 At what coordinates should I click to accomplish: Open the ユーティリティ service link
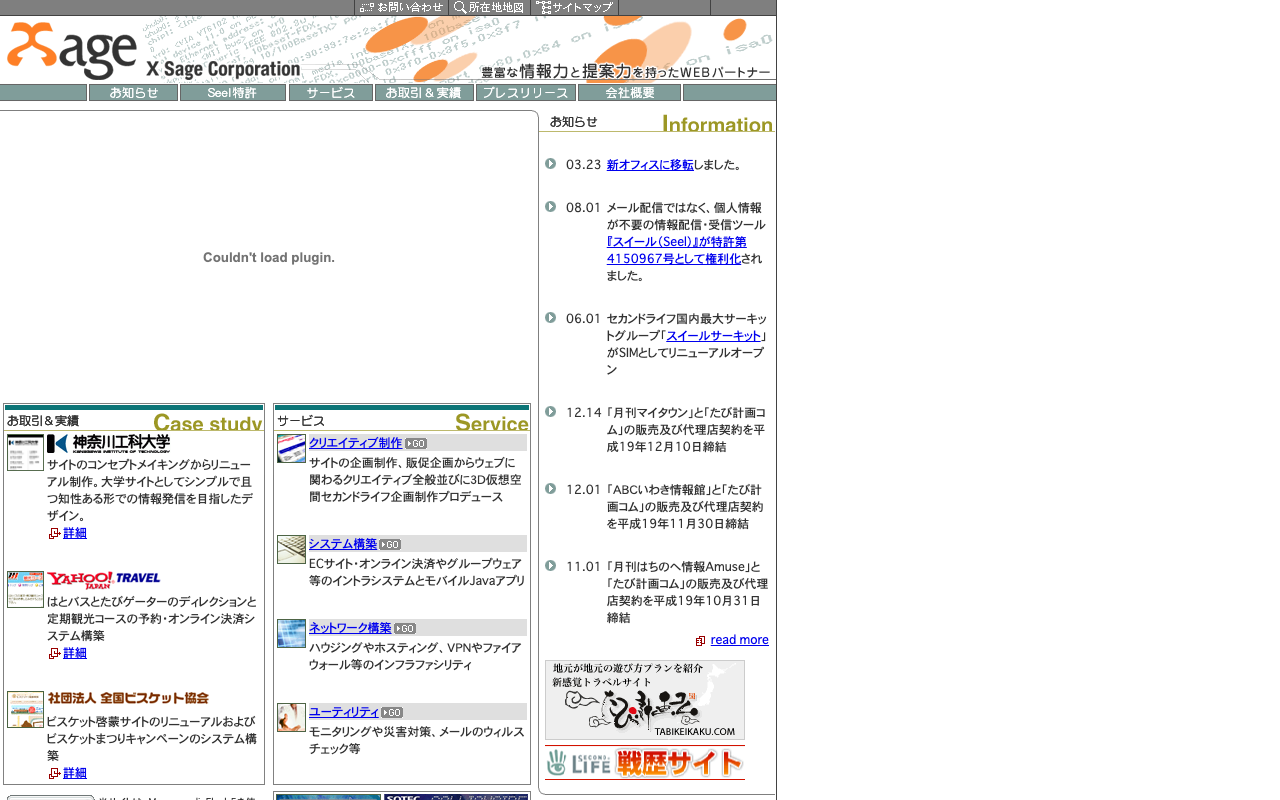click(344, 712)
